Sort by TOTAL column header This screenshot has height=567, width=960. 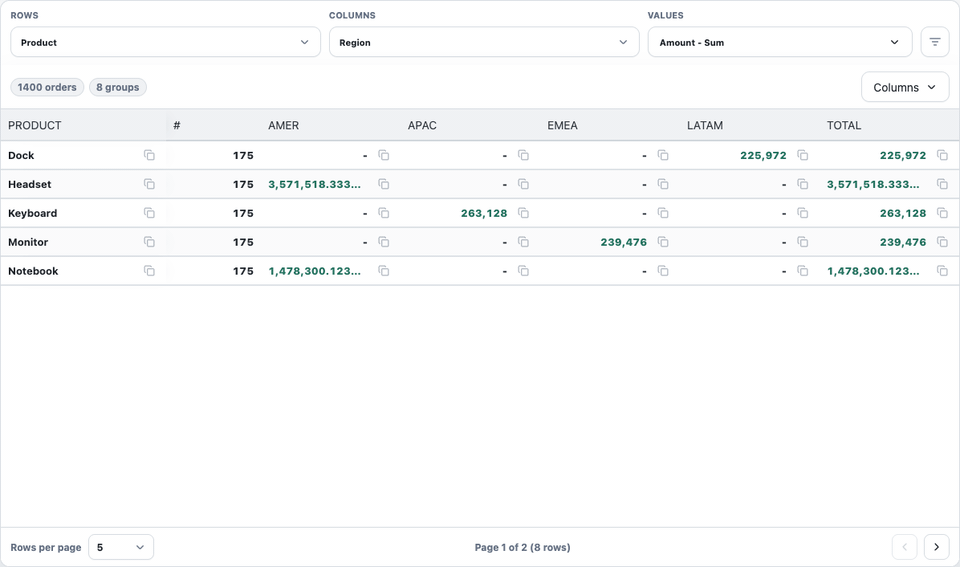point(844,125)
